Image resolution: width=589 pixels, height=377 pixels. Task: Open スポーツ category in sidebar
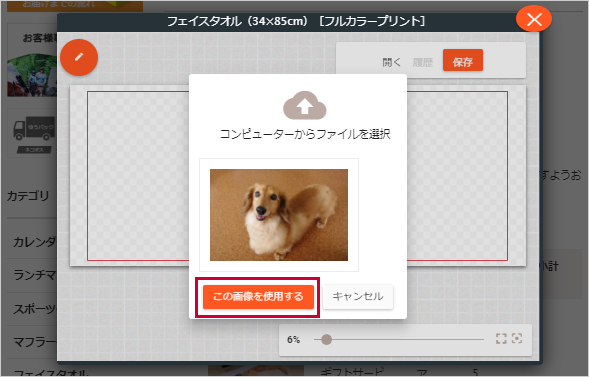35,309
